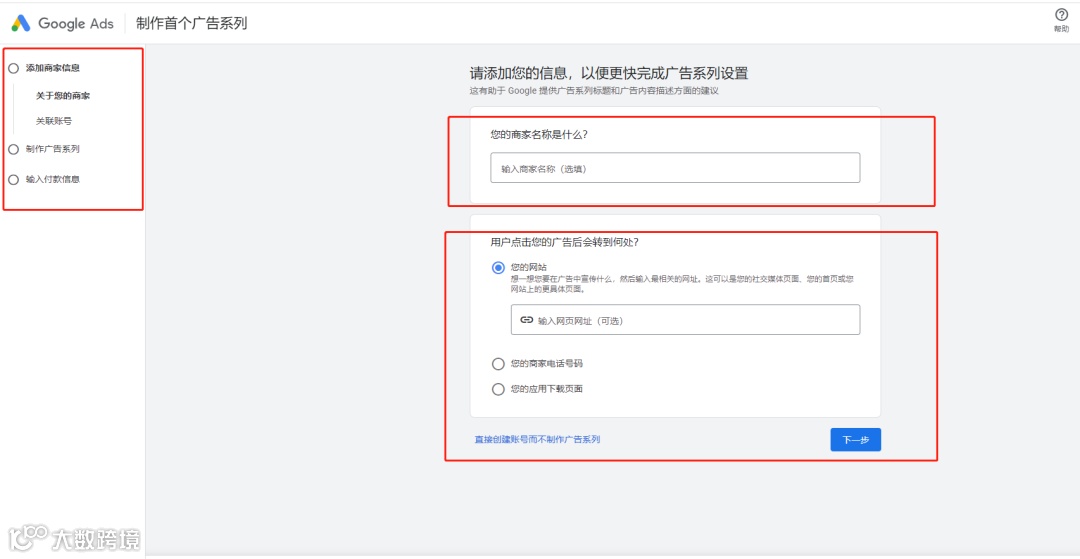The width and height of the screenshot is (1080, 559).
Task: Select the 您的应用下载页面 radio option
Action: click(x=498, y=389)
